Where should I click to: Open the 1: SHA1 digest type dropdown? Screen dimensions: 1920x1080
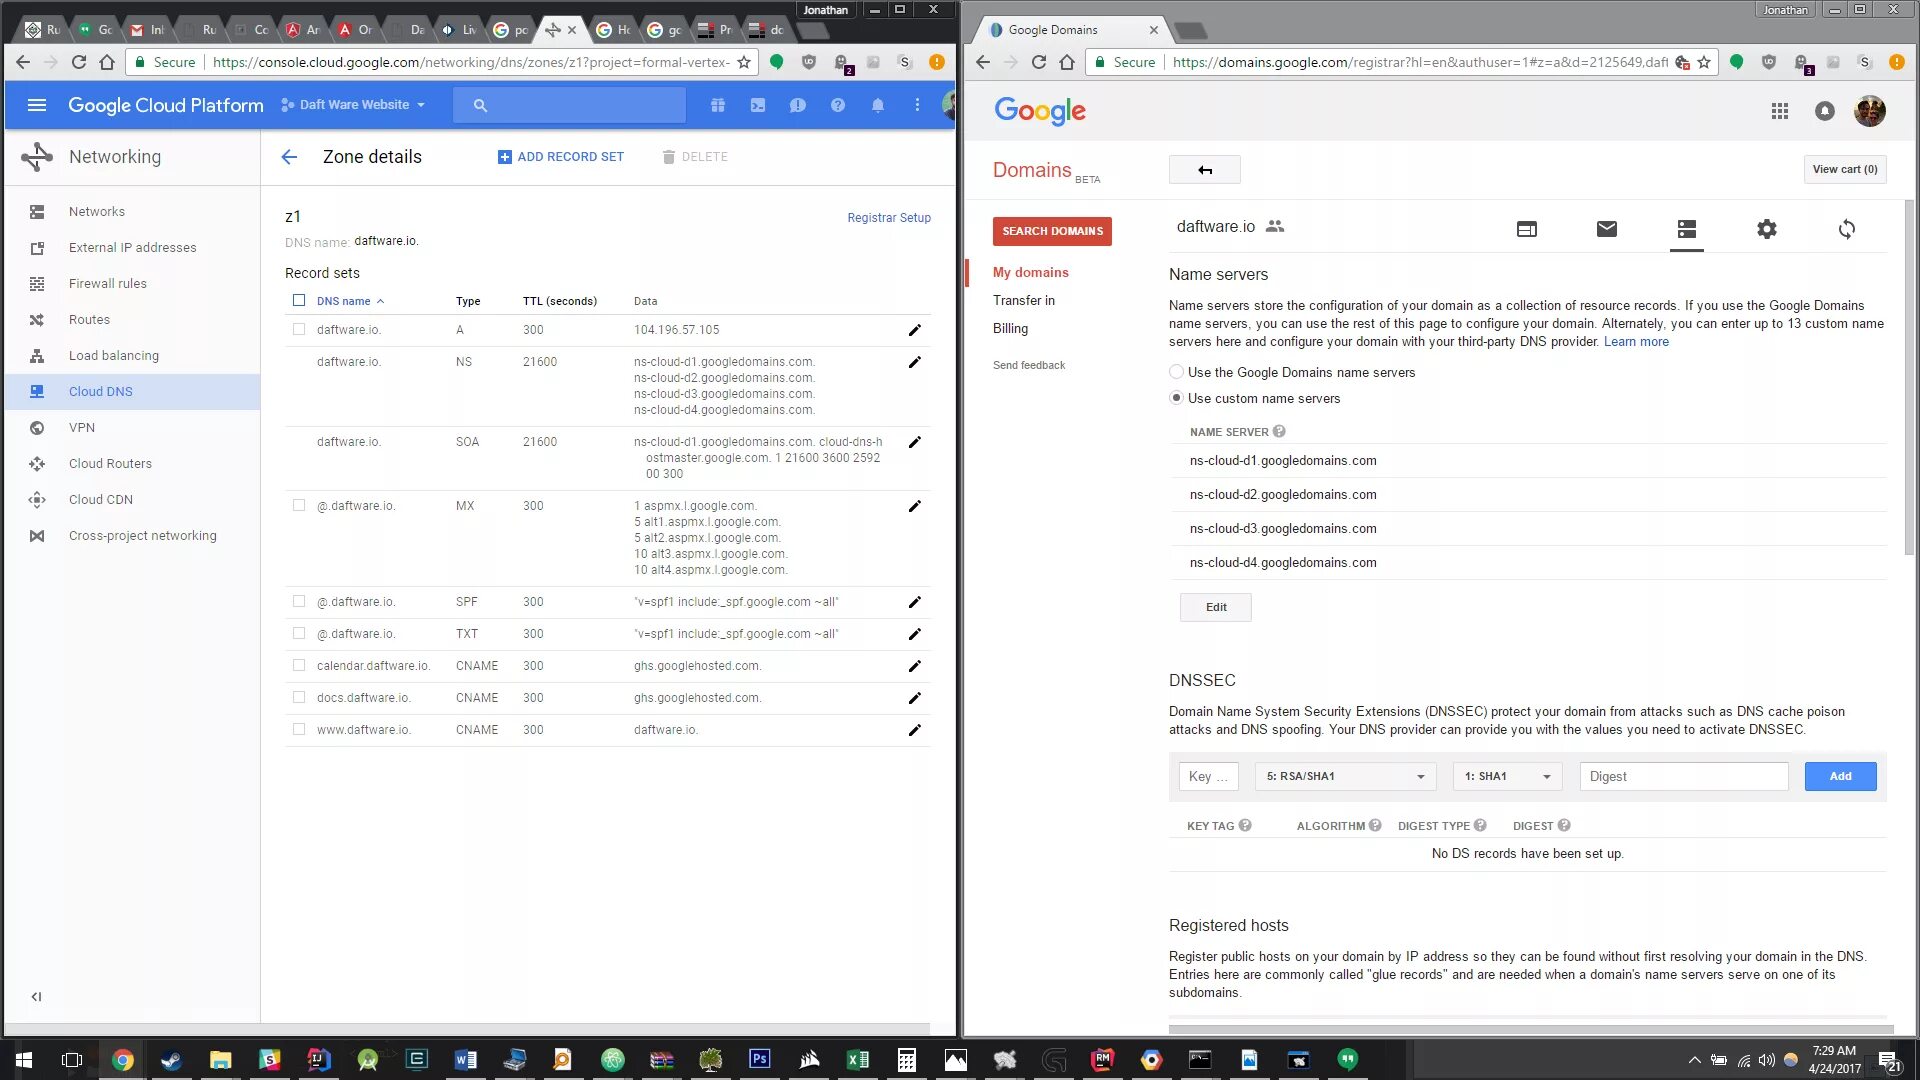1507,777
